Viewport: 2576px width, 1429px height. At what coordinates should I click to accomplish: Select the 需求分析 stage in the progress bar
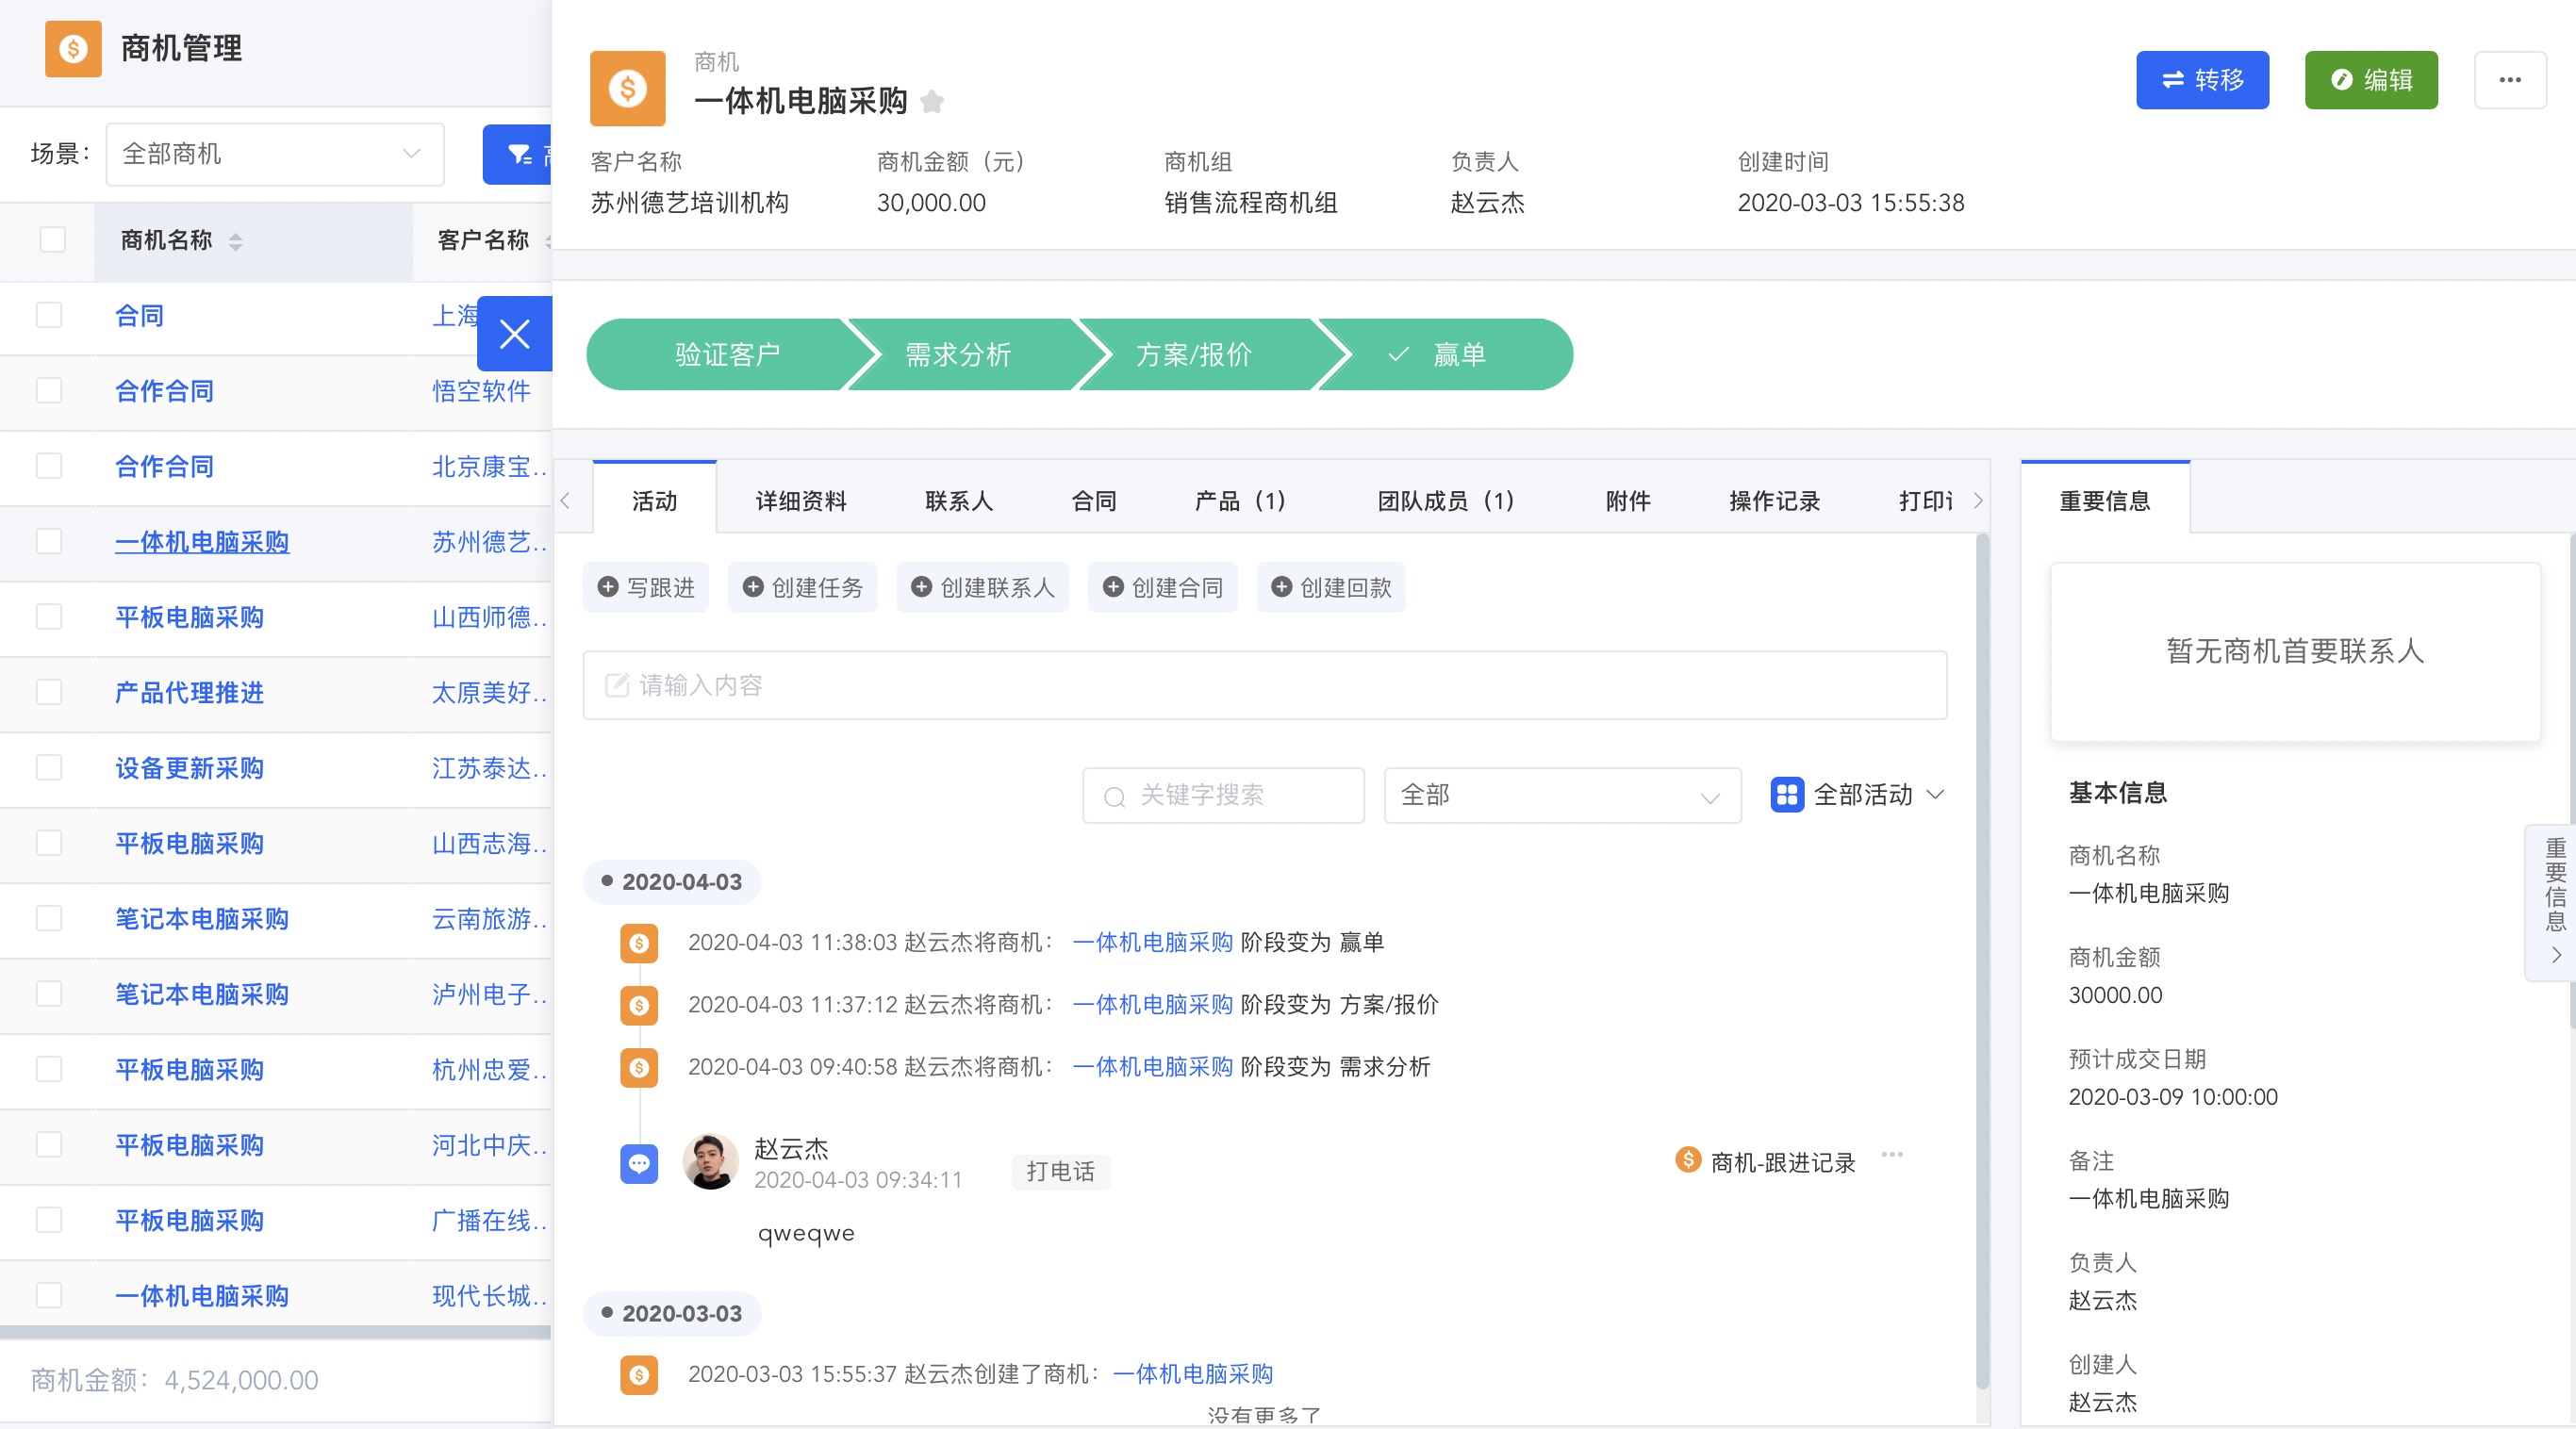(958, 355)
